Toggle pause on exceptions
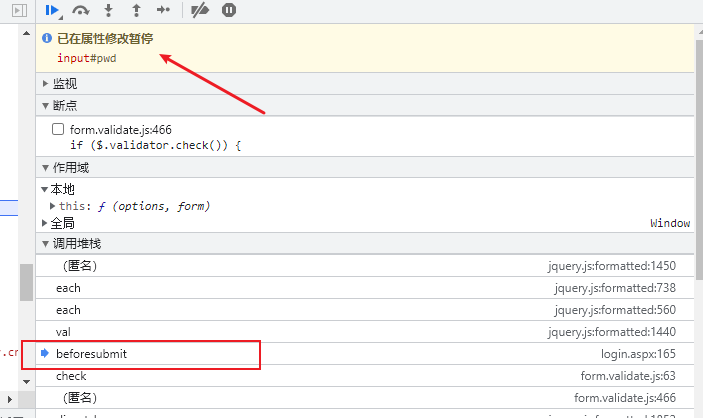The width and height of the screenshot is (703, 418). (229, 10)
